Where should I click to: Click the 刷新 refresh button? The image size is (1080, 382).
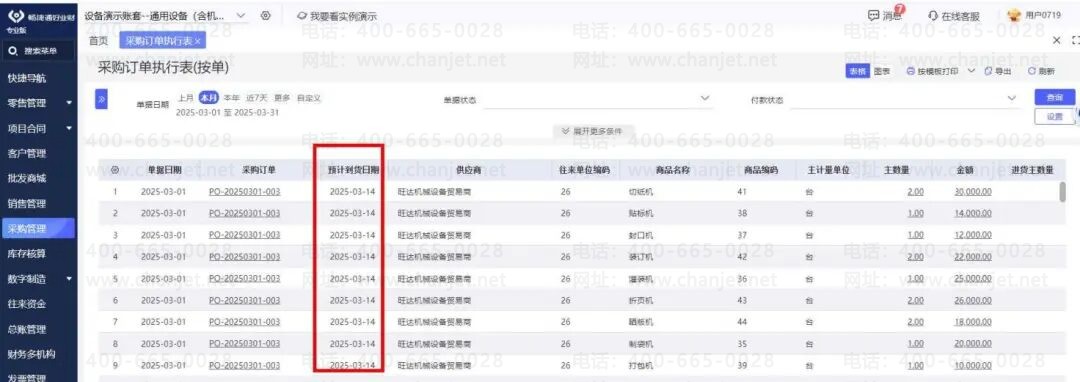click(1041, 71)
